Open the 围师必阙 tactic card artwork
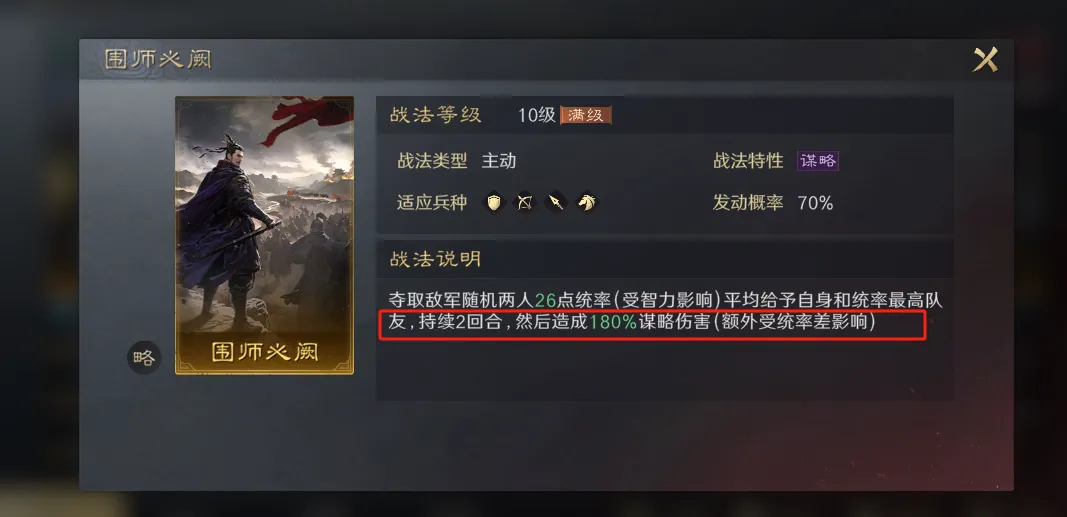 click(264, 235)
